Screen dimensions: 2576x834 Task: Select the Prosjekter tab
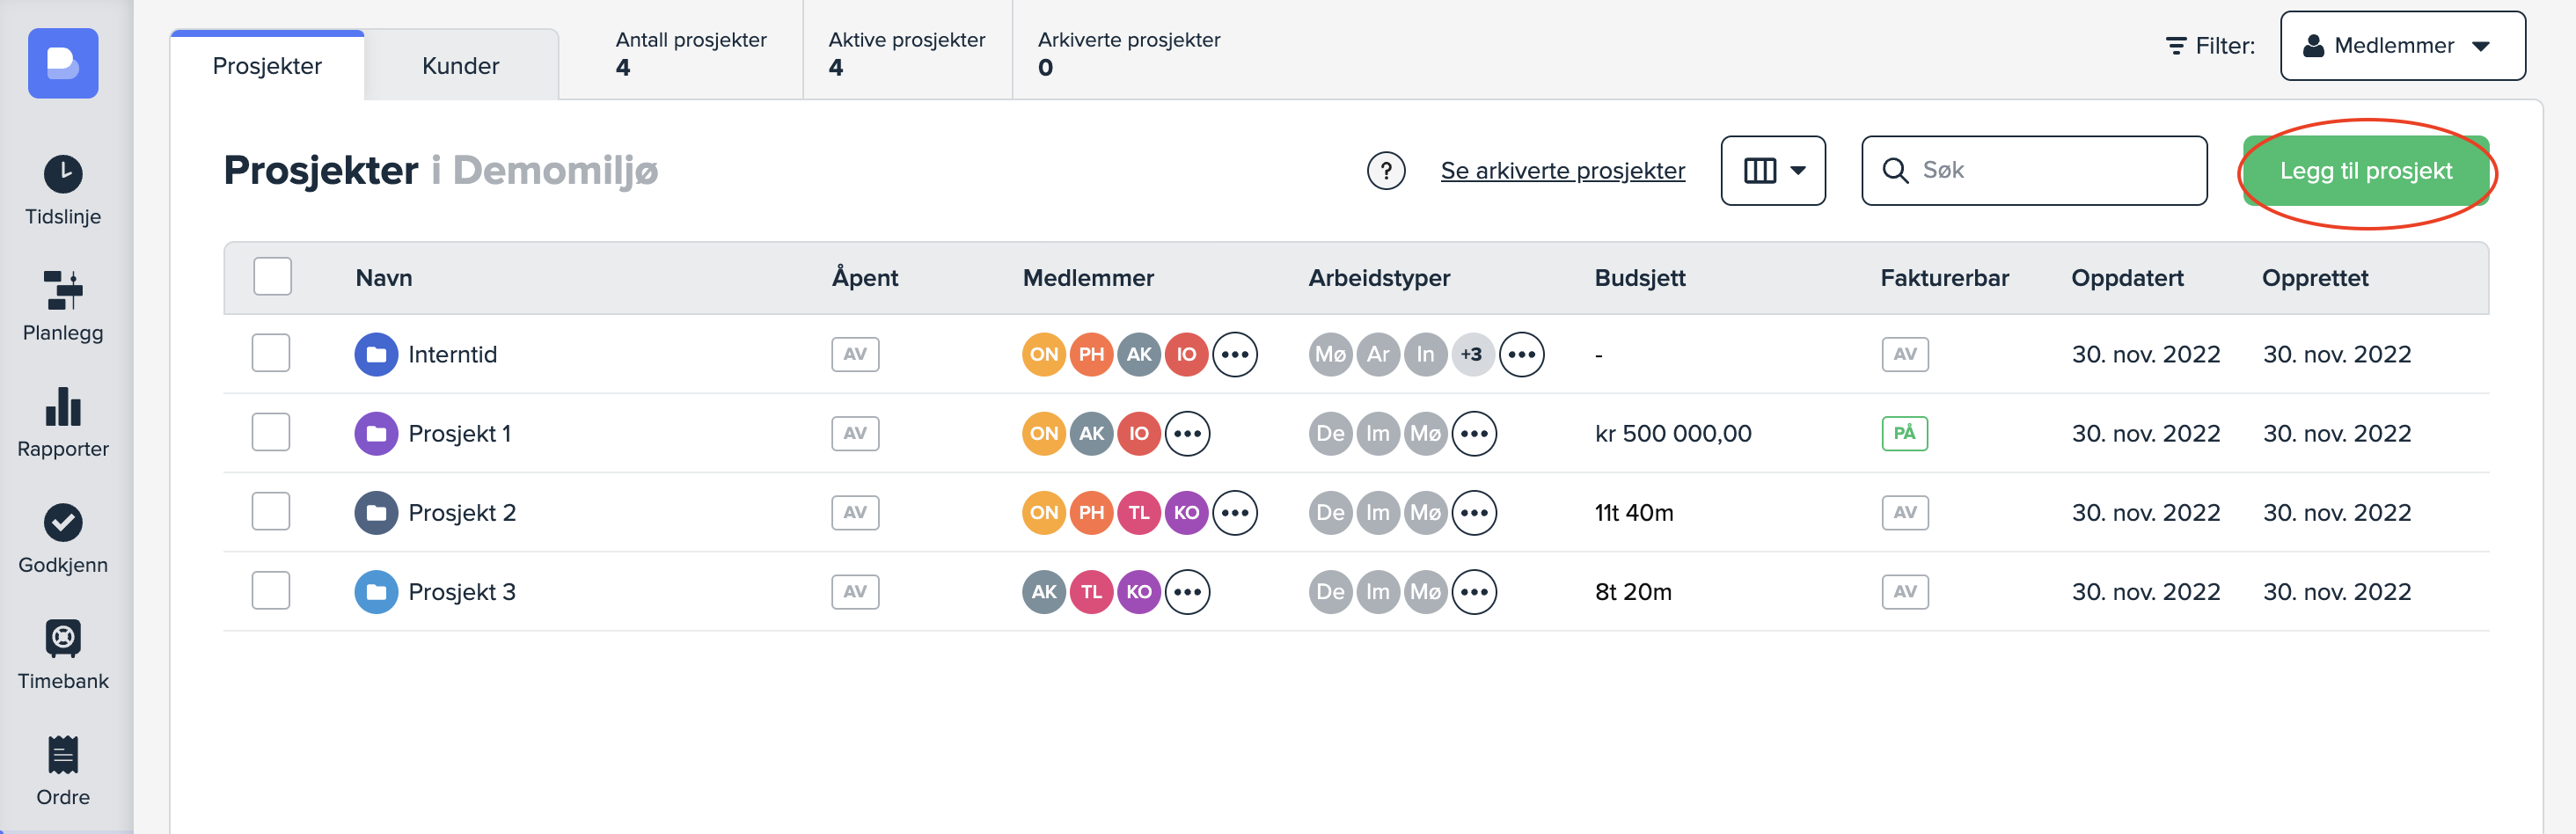(267, 66)
